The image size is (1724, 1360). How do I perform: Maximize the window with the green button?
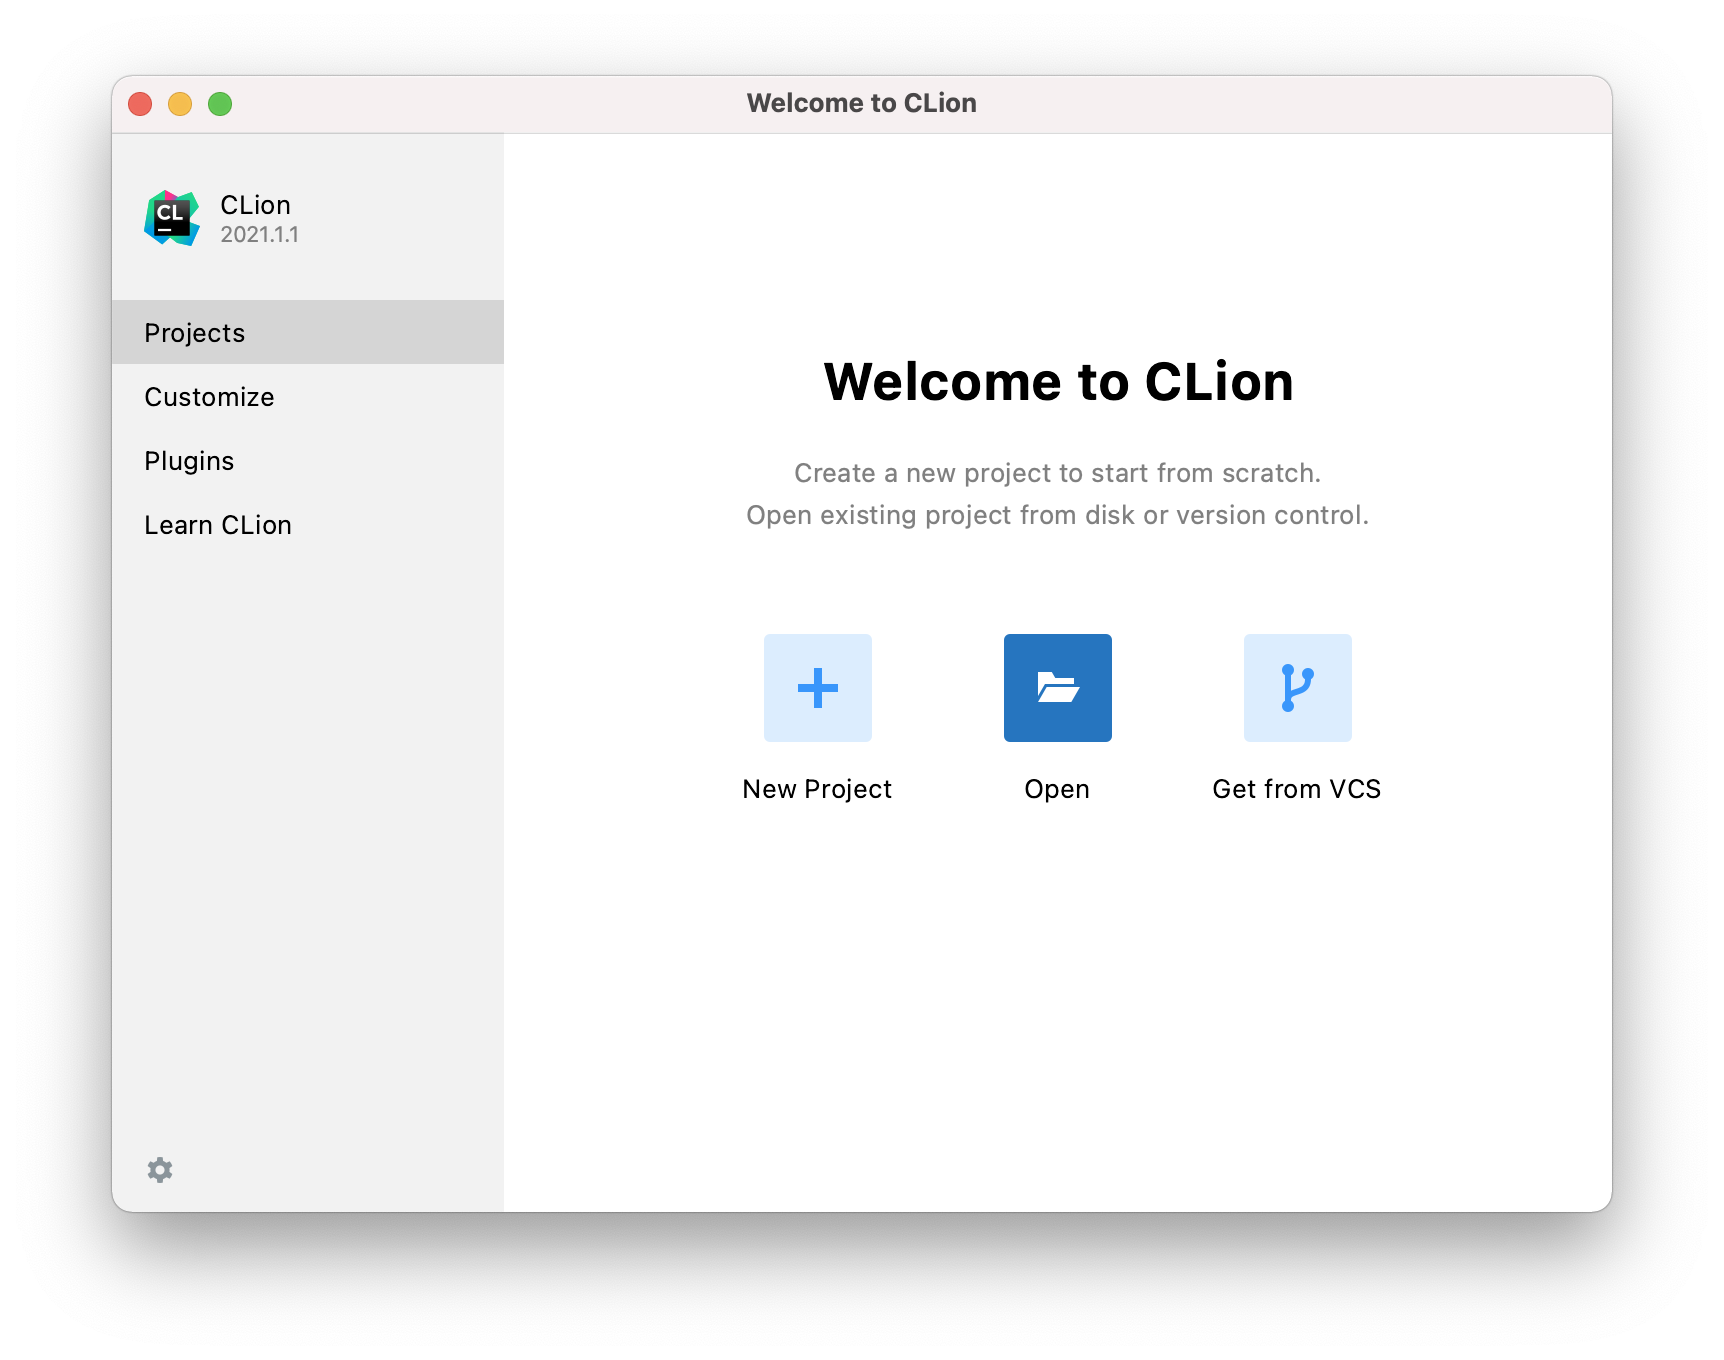[x=220, y=104]
